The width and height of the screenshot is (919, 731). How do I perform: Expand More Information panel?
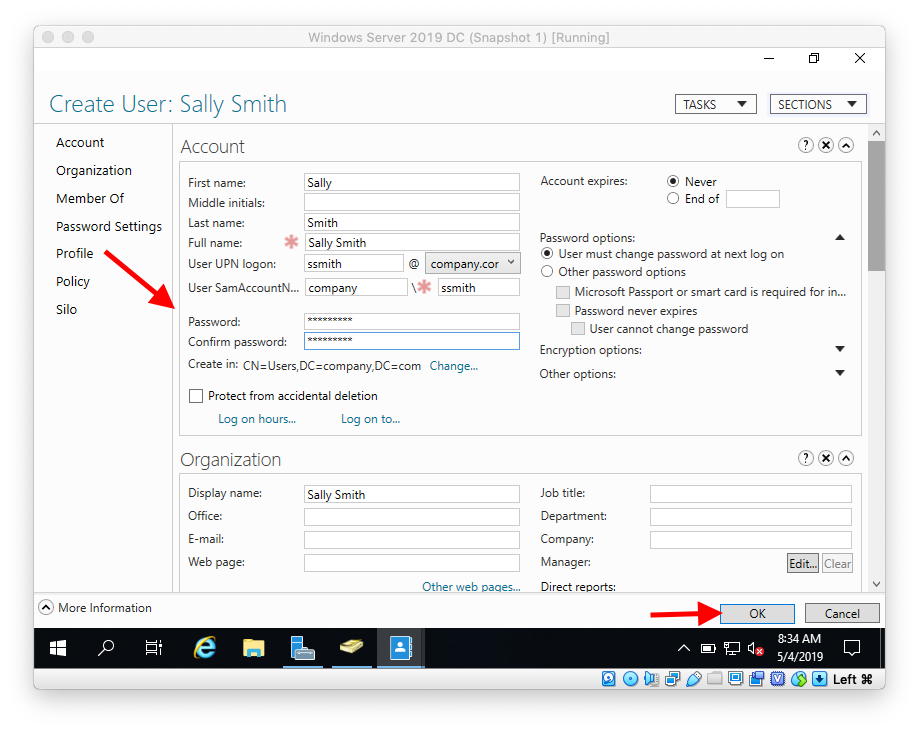pyautogui.click(x=46, y=607)
